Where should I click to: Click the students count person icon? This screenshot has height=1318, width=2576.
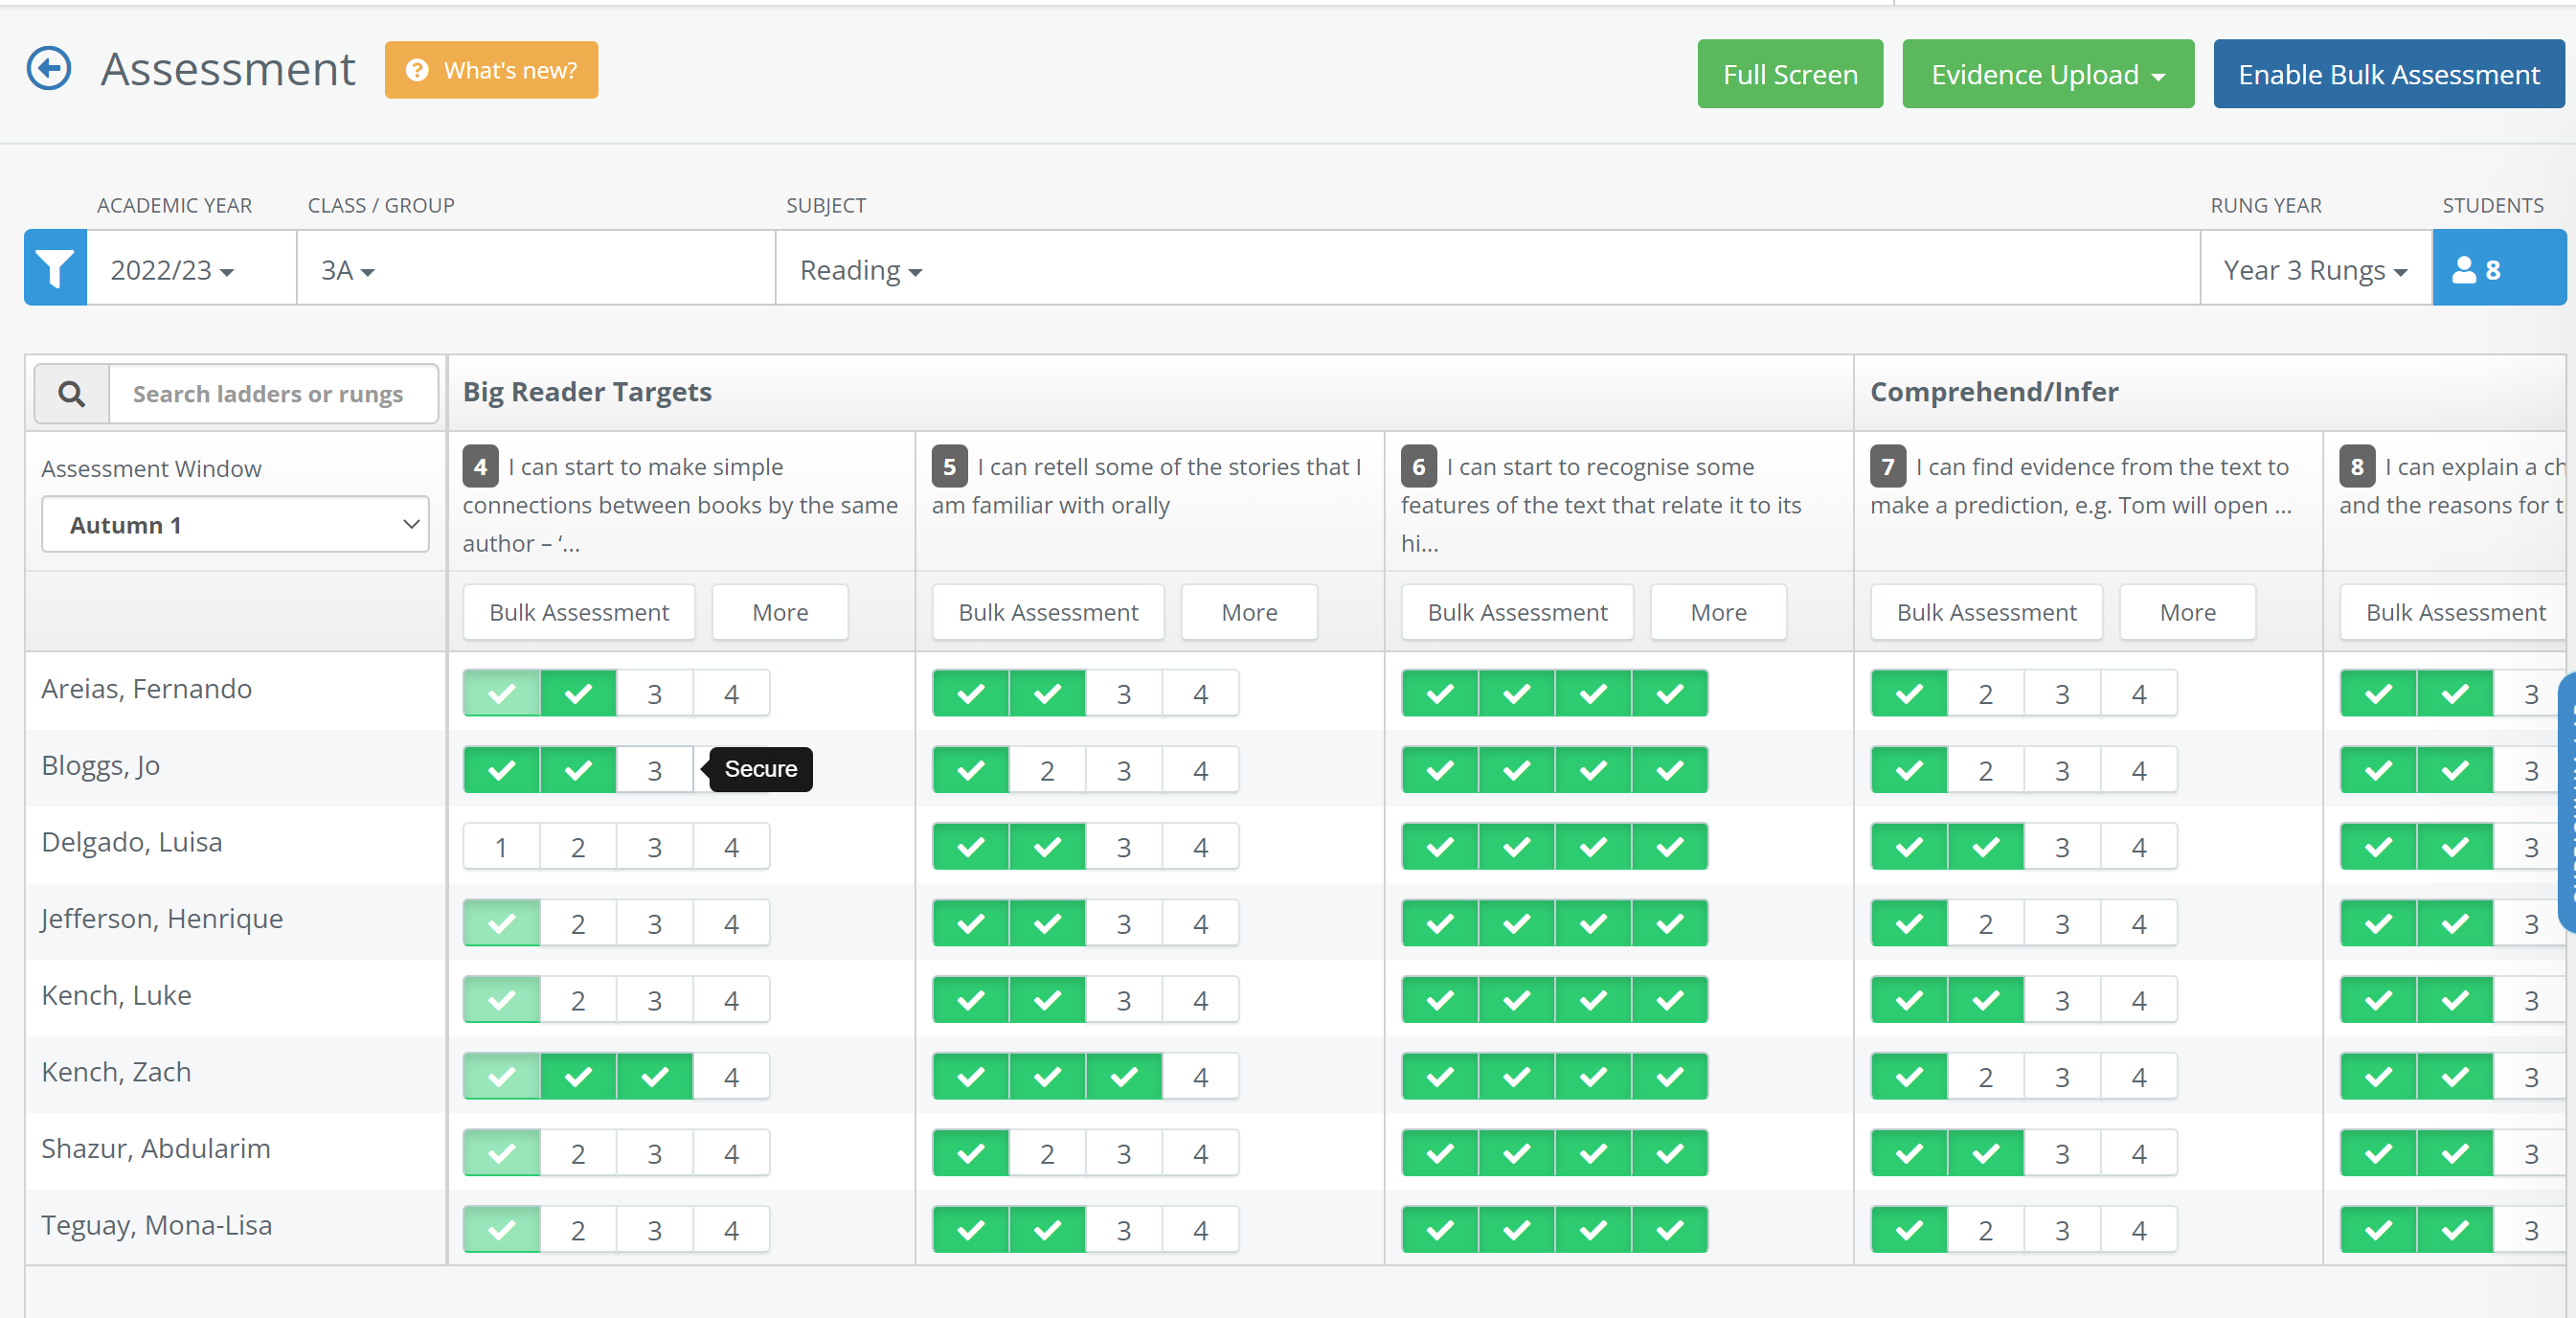click(2465, 270)
